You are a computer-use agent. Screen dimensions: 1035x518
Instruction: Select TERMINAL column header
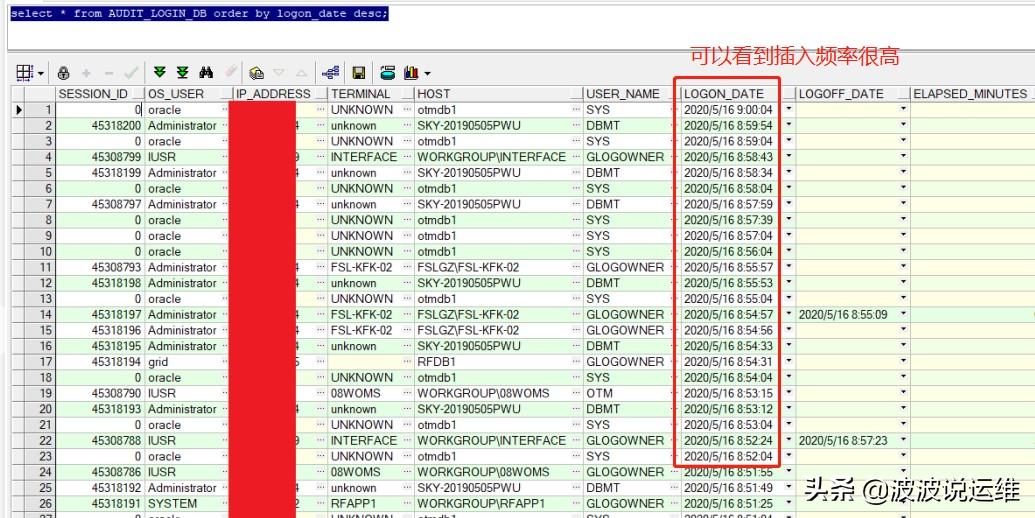coord(371,94)
